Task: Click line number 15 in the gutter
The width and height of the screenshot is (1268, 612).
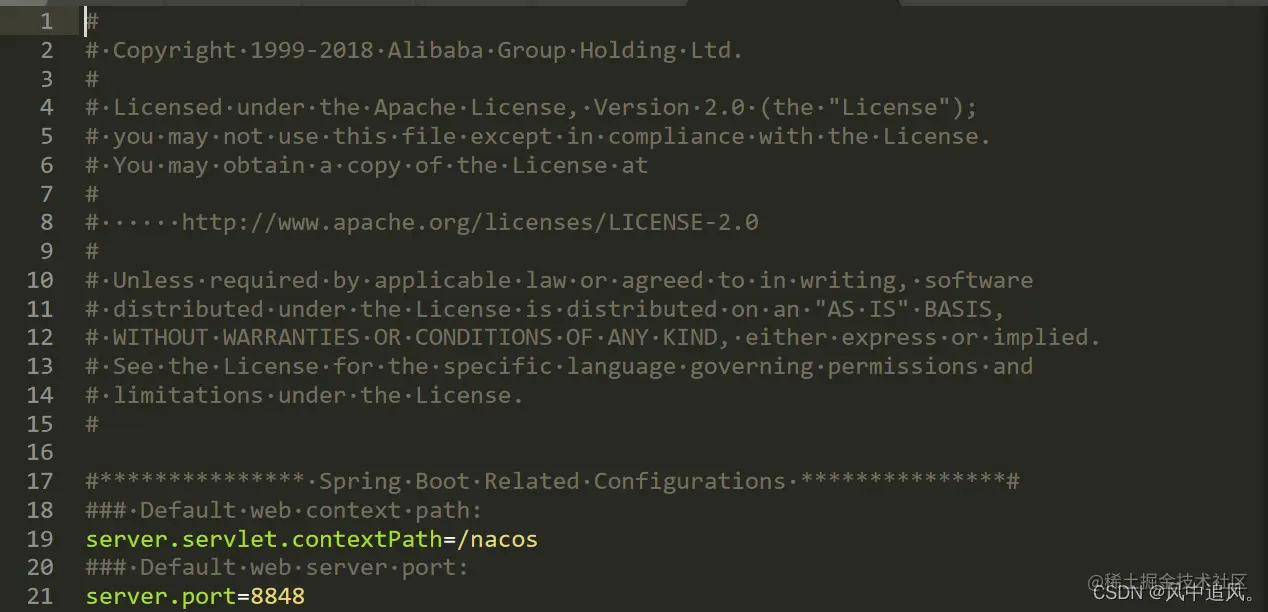Action: point(41,424)
